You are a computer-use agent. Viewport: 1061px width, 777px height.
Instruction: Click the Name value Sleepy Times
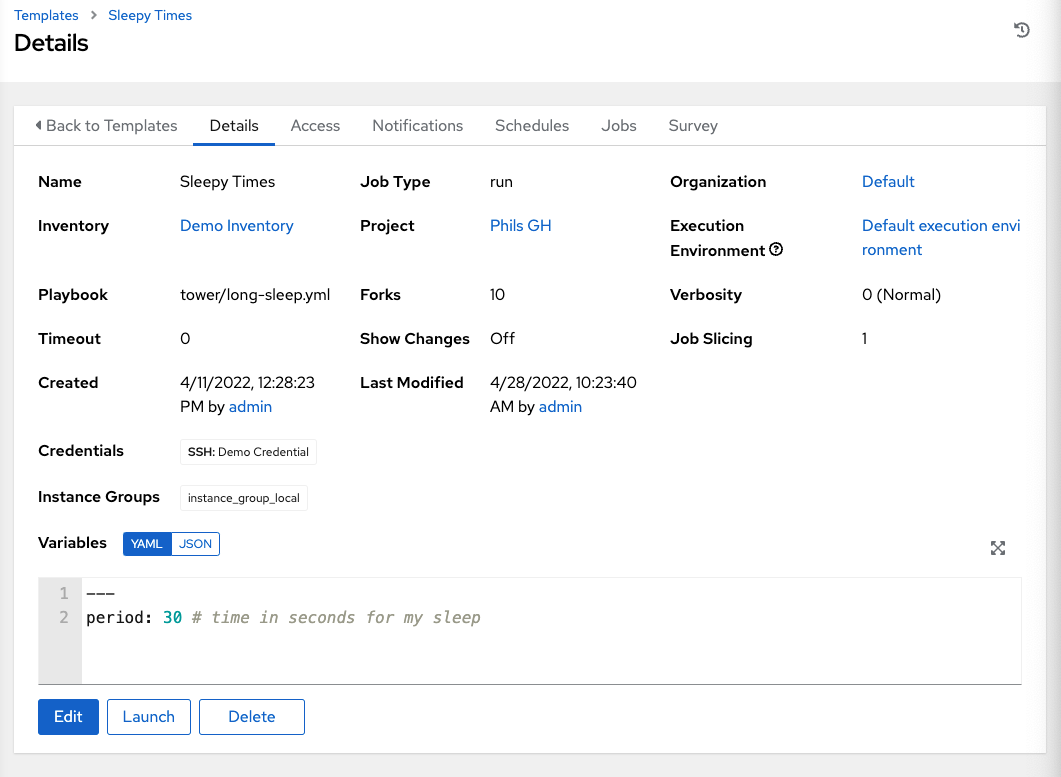(227, 181)
